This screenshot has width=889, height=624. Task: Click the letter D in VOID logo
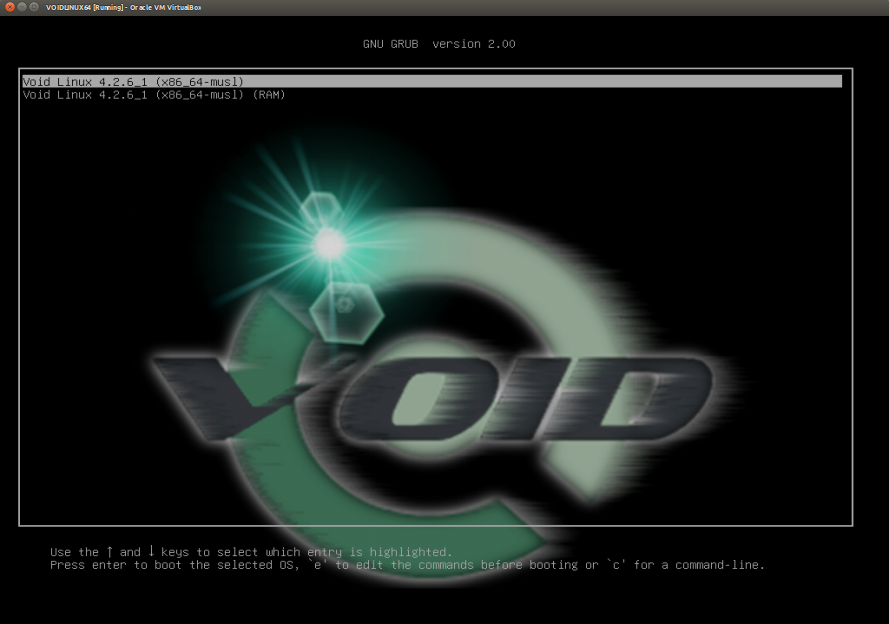[640, 400]
